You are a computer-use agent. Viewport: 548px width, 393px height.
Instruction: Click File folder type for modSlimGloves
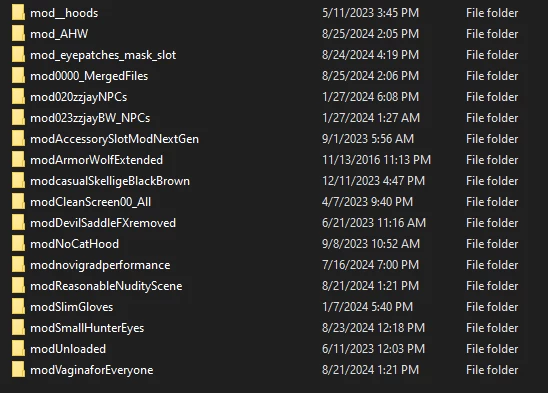pyautogui.click(x=492, y=307)
